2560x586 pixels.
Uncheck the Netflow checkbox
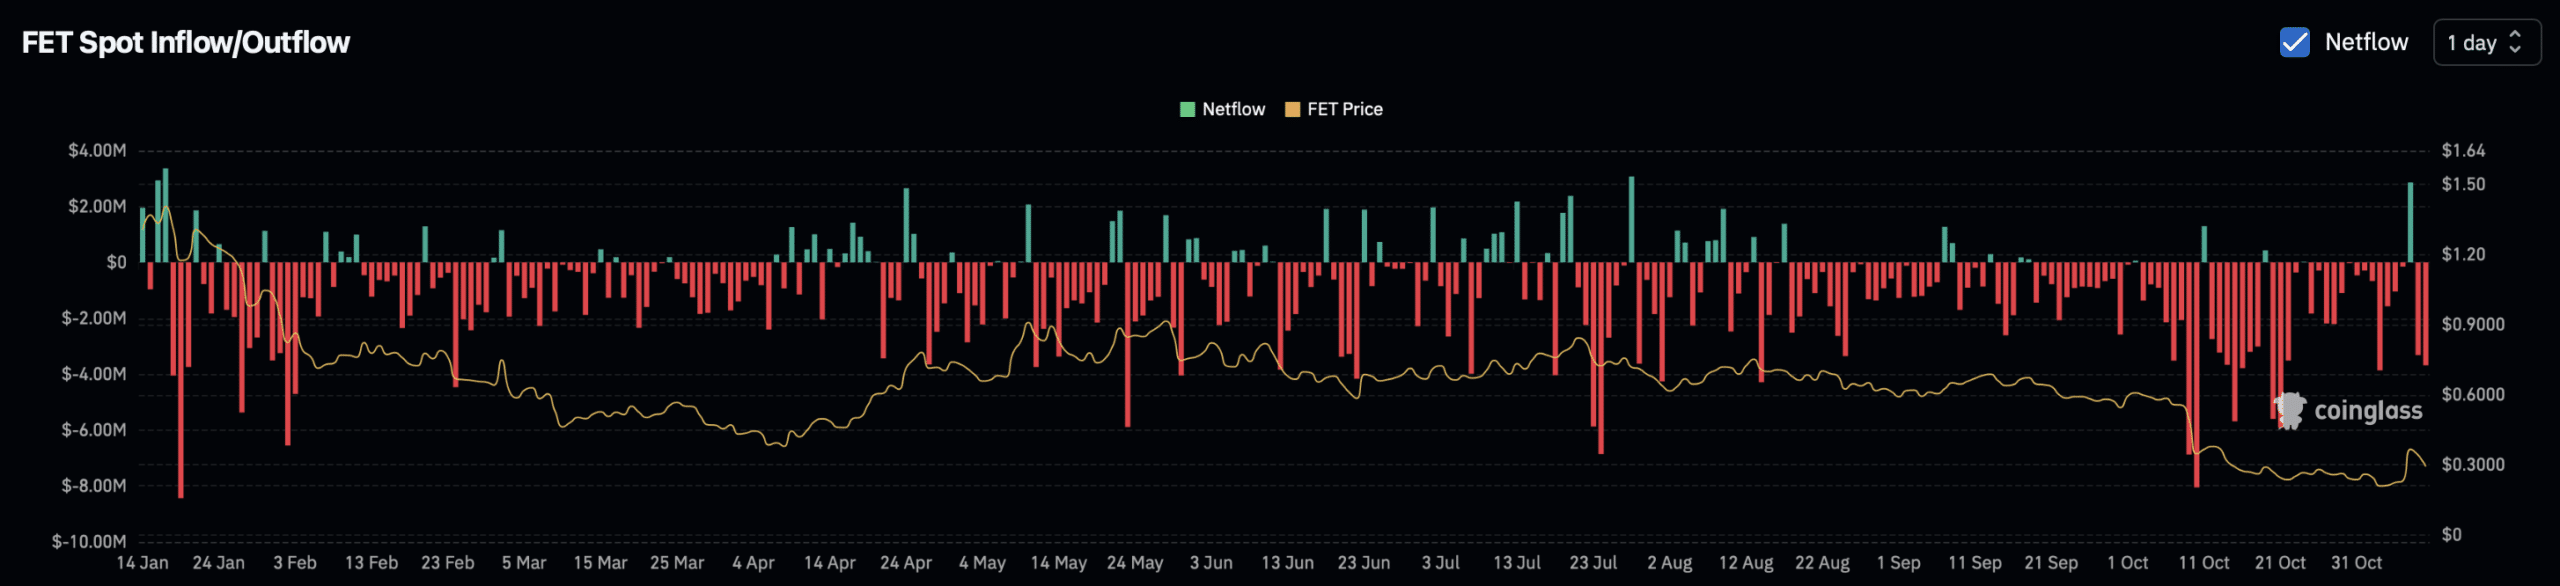[x=2294, y=42]
